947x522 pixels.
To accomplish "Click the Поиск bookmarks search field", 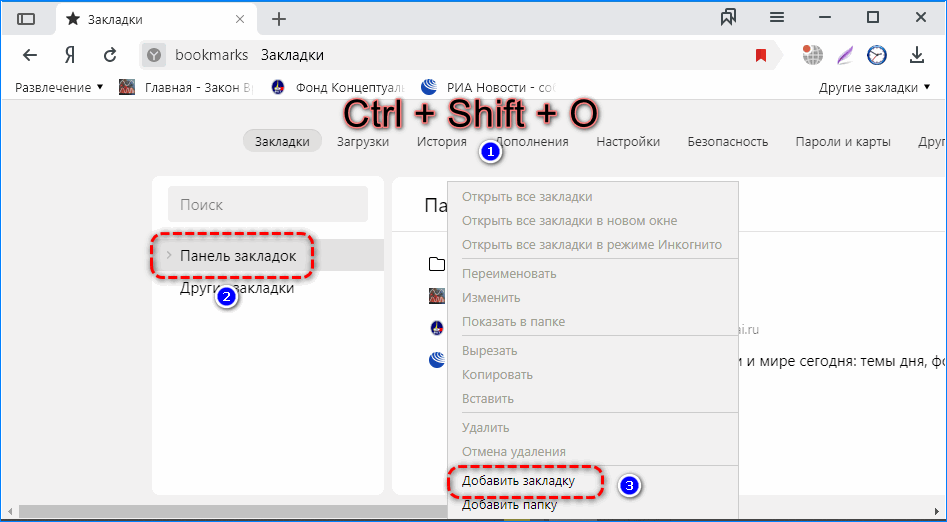I will (x=268, y=204).
